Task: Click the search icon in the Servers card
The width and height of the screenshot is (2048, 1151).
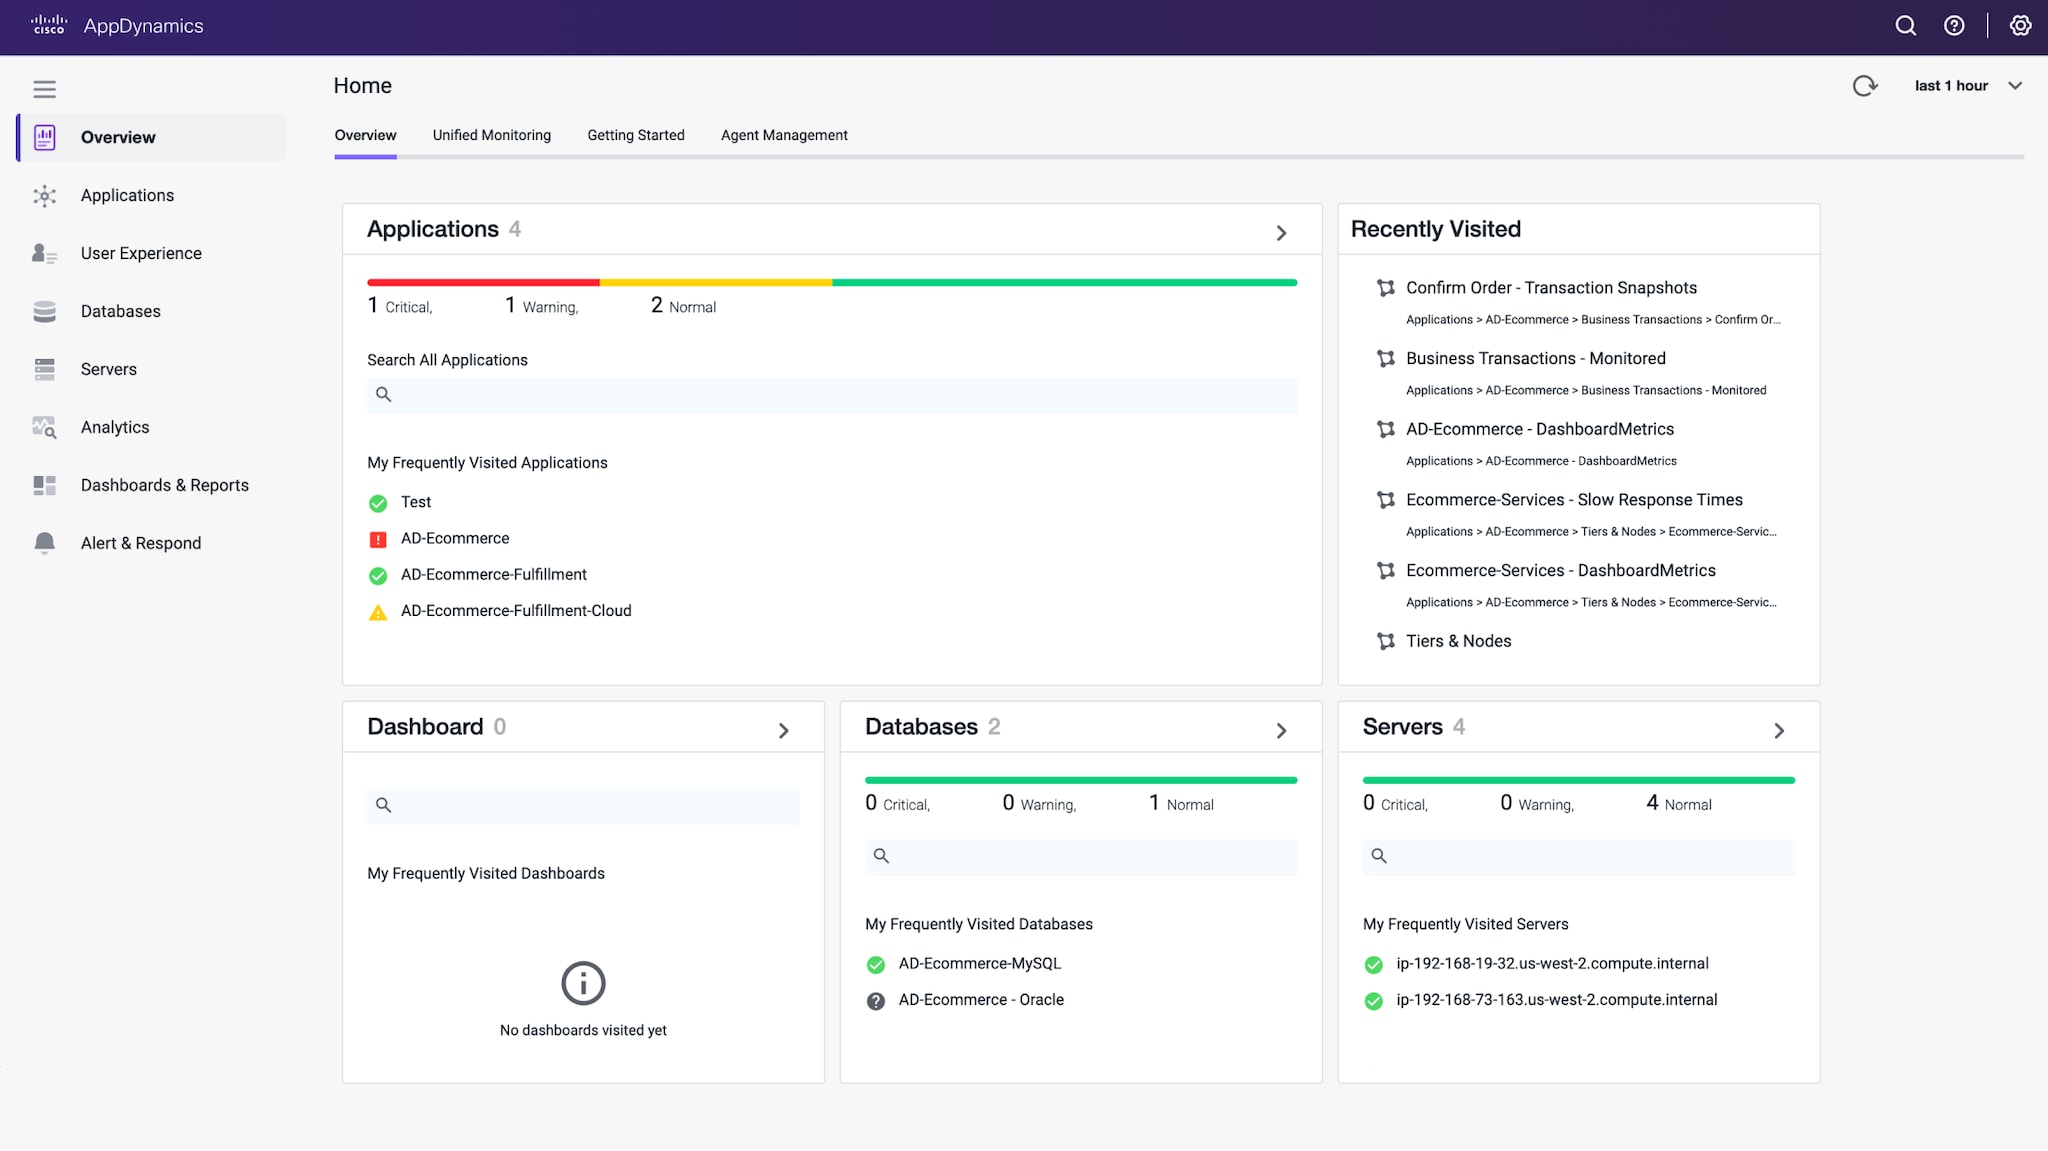Action: 1379,856
